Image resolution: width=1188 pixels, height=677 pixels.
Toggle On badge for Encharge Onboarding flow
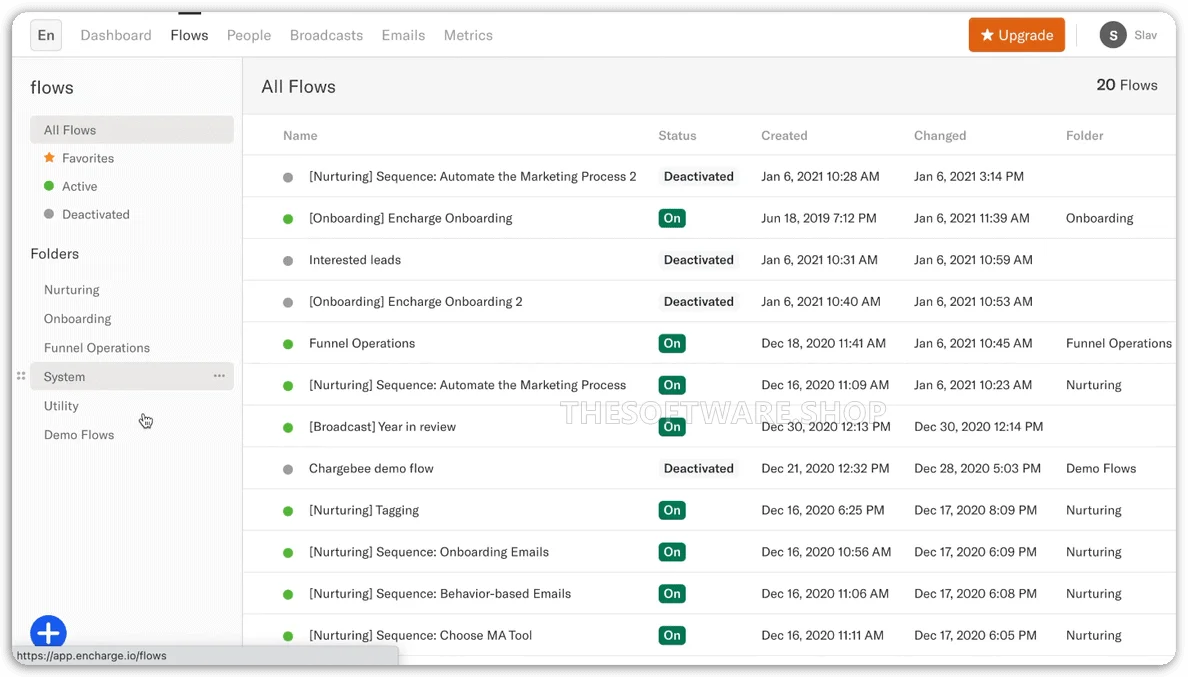point(672,218)
